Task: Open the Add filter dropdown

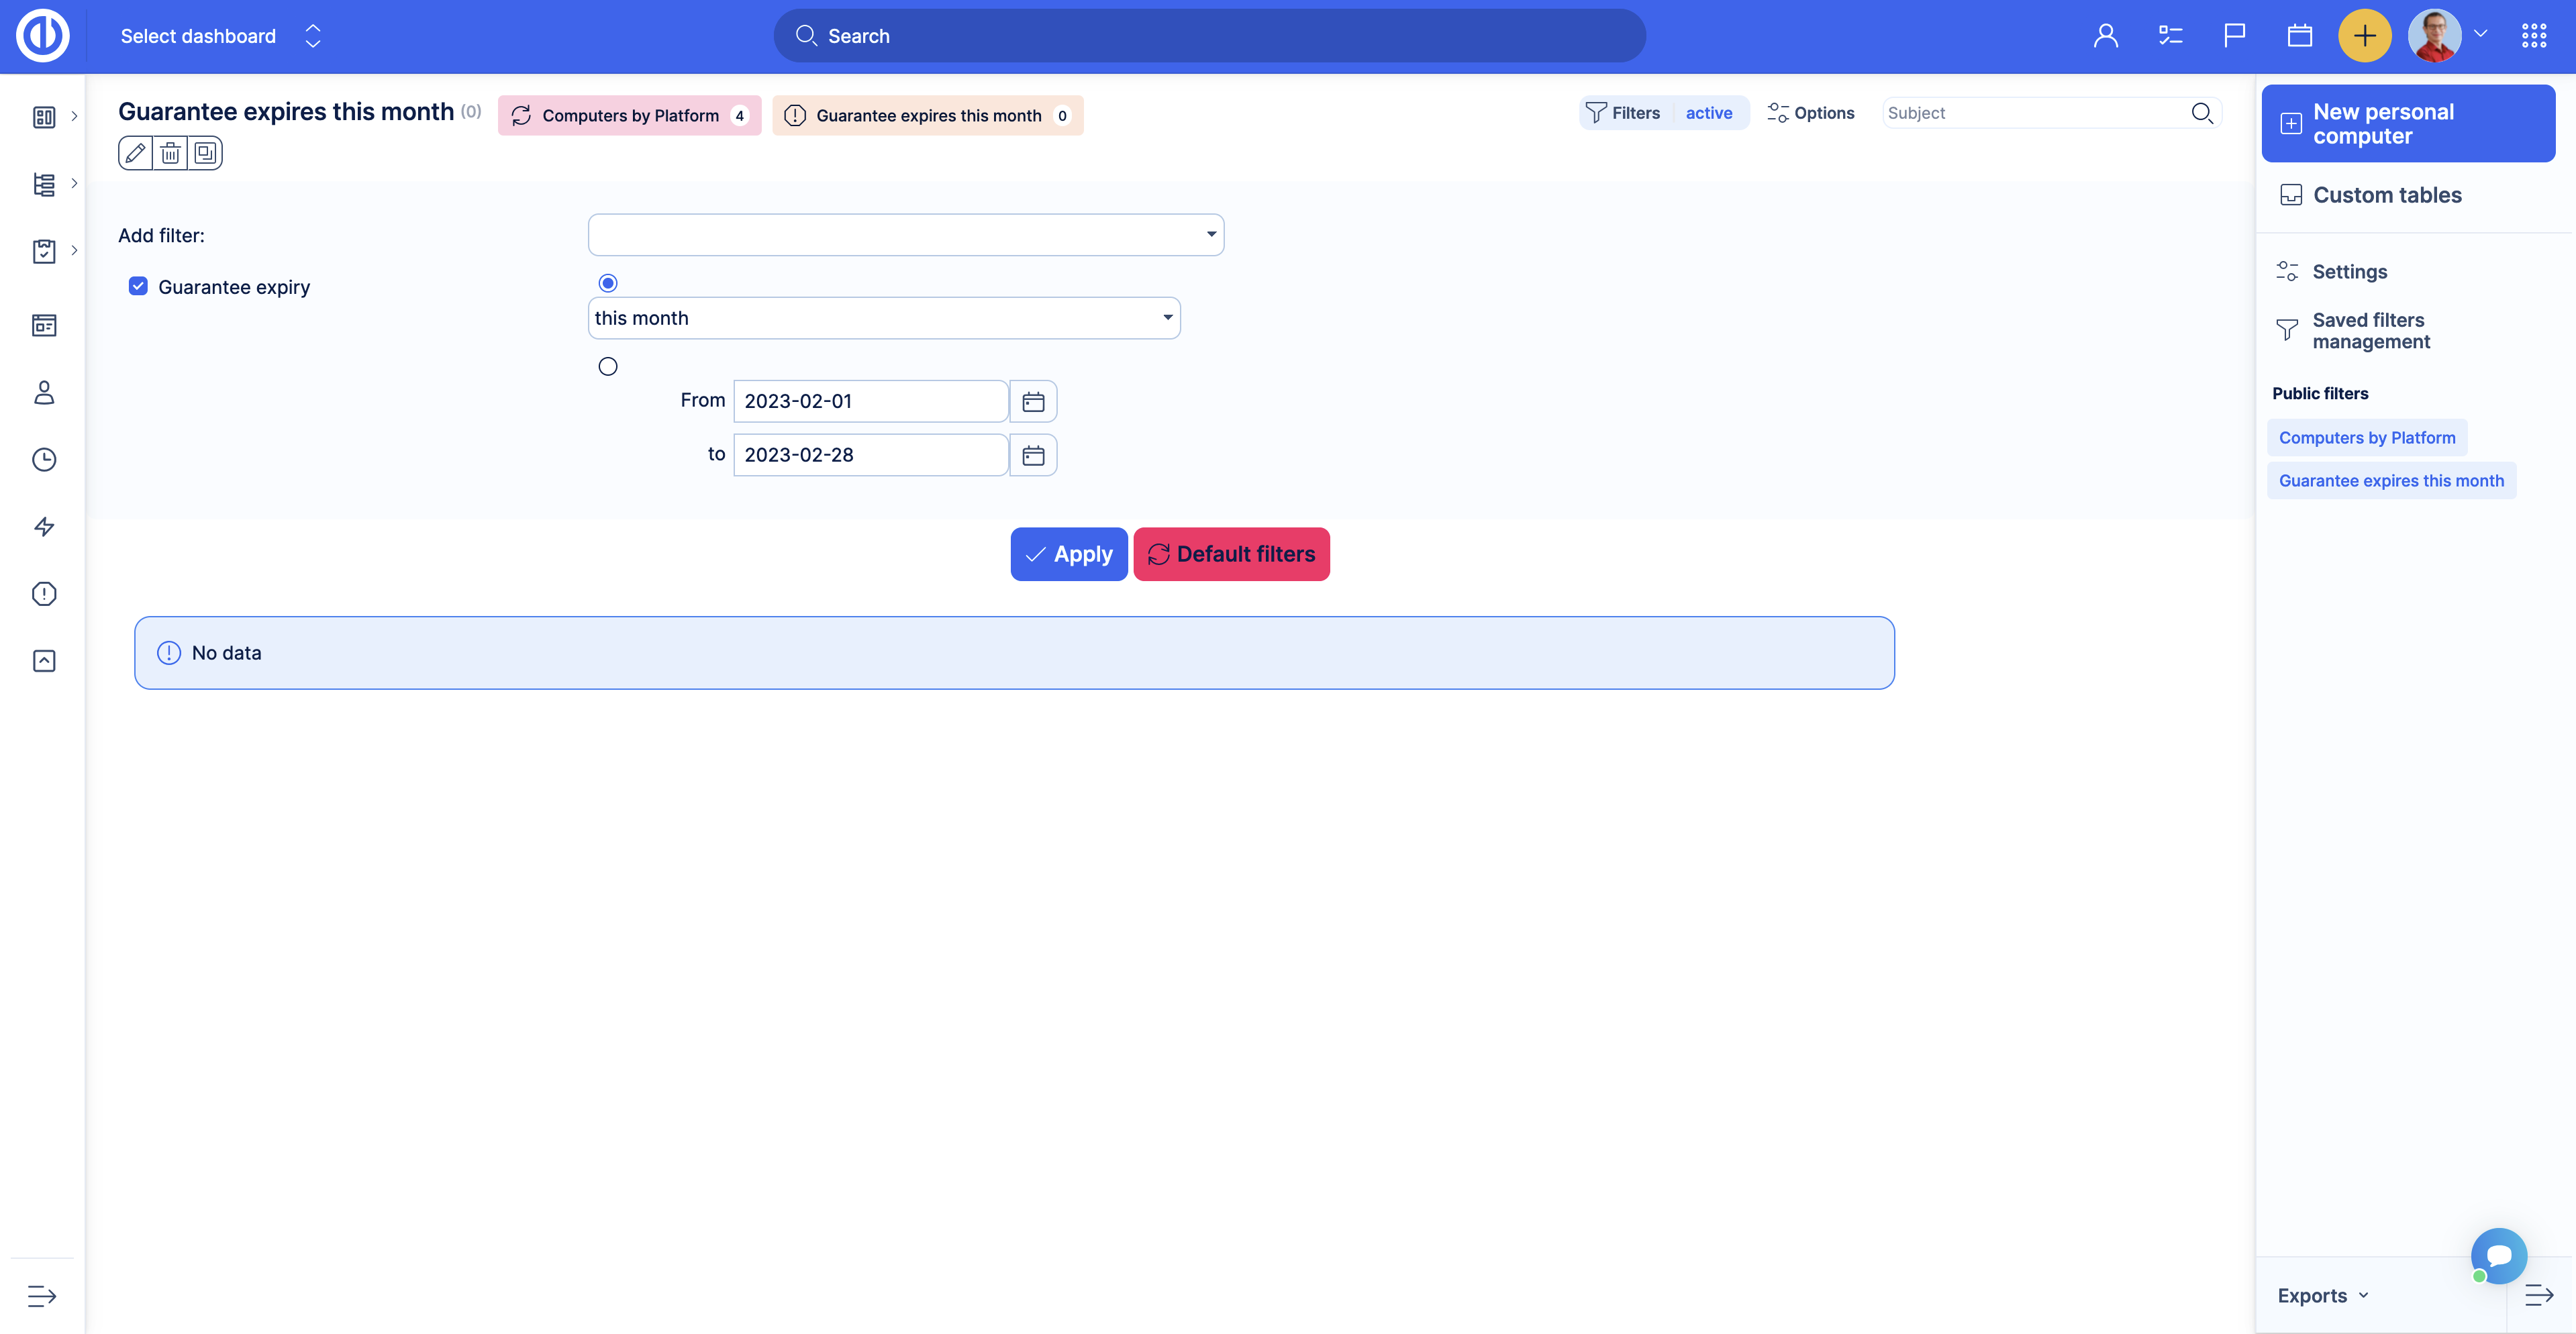Action: click(905, 235)
